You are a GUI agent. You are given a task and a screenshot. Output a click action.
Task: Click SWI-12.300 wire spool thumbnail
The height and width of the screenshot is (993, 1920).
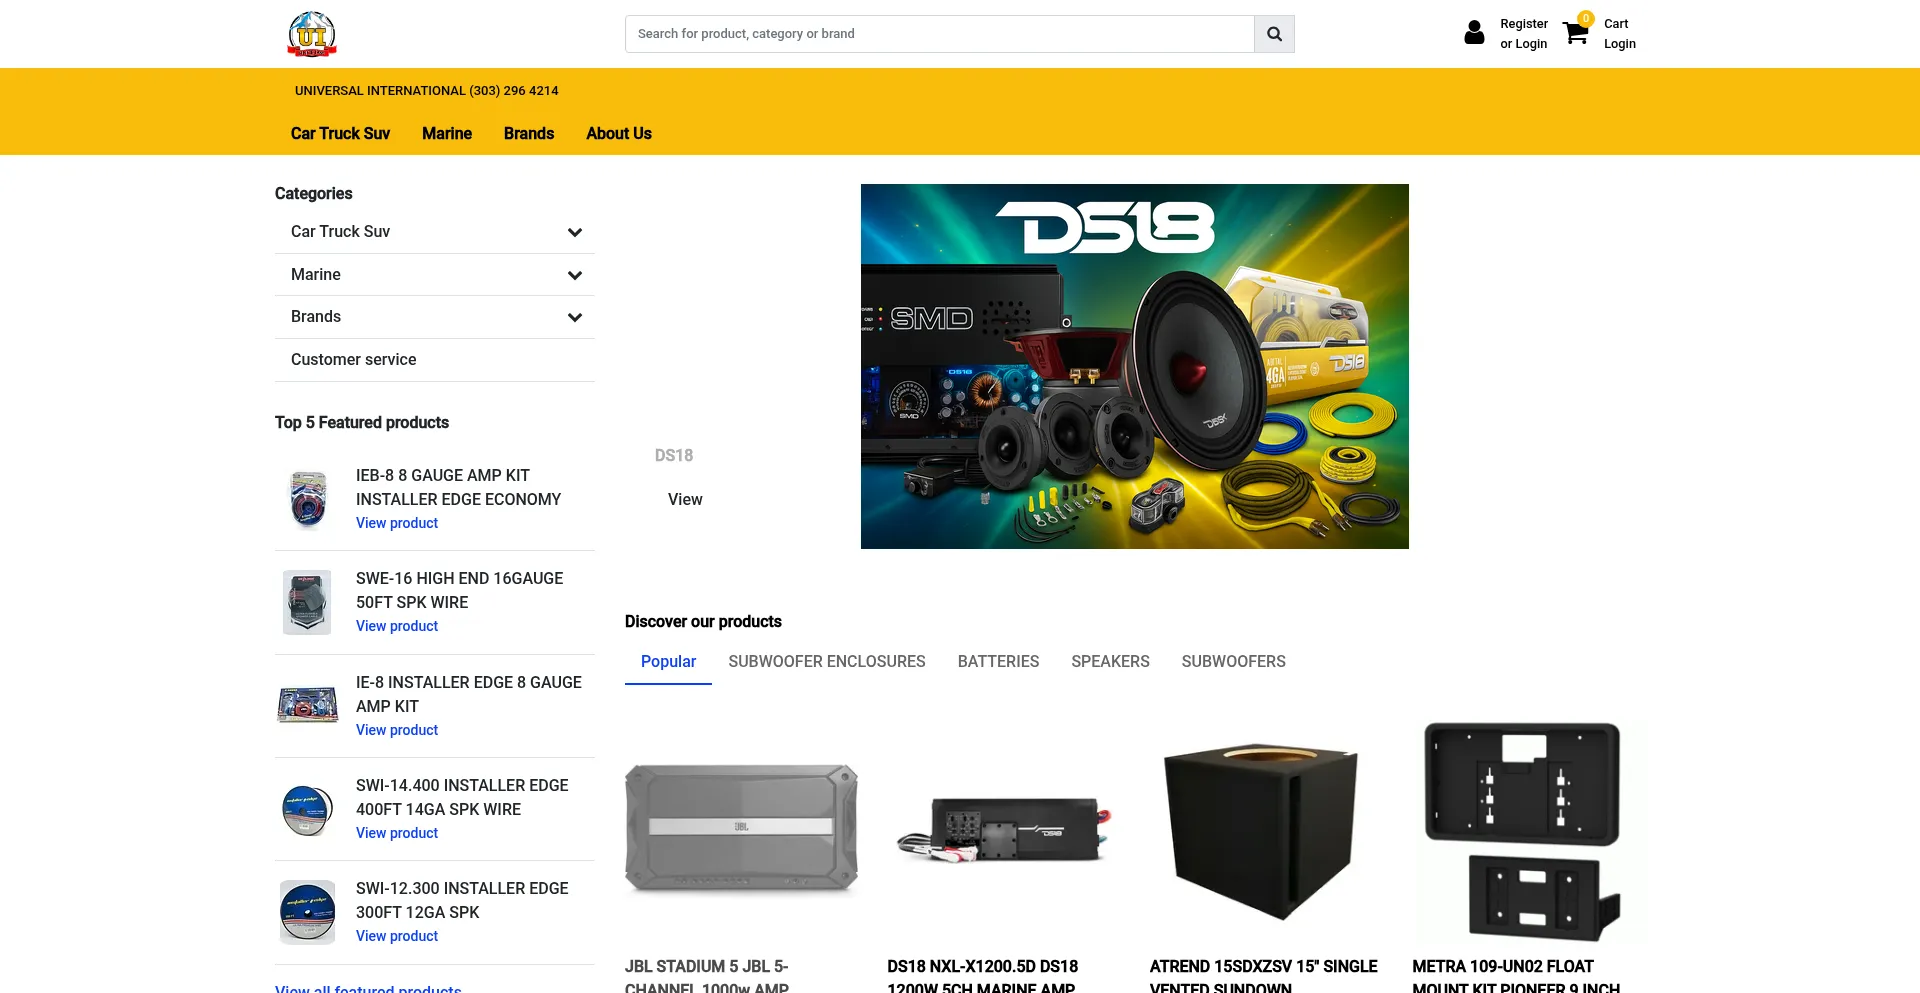[307, 912]
